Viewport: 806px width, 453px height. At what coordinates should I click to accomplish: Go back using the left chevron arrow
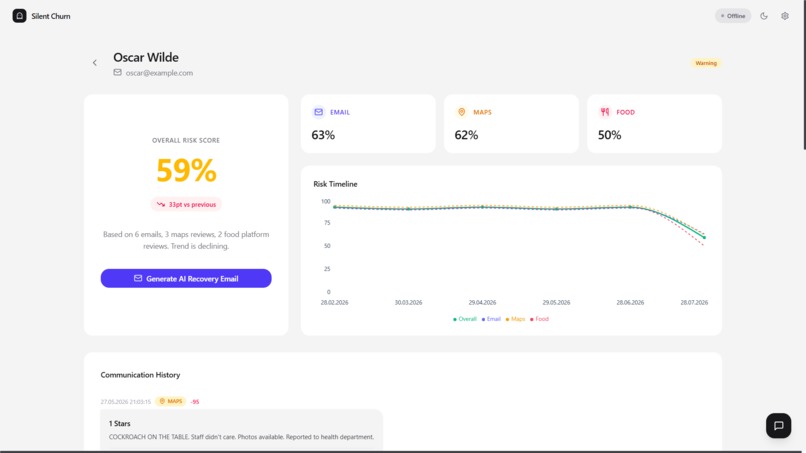click(95, 63)
